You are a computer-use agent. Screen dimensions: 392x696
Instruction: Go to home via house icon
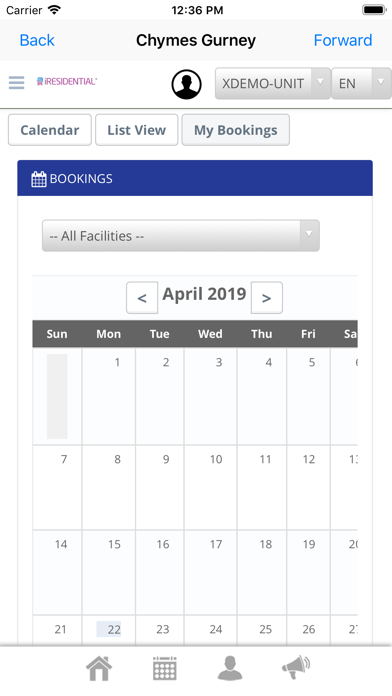pyautogui.click(x=99, y=668)
